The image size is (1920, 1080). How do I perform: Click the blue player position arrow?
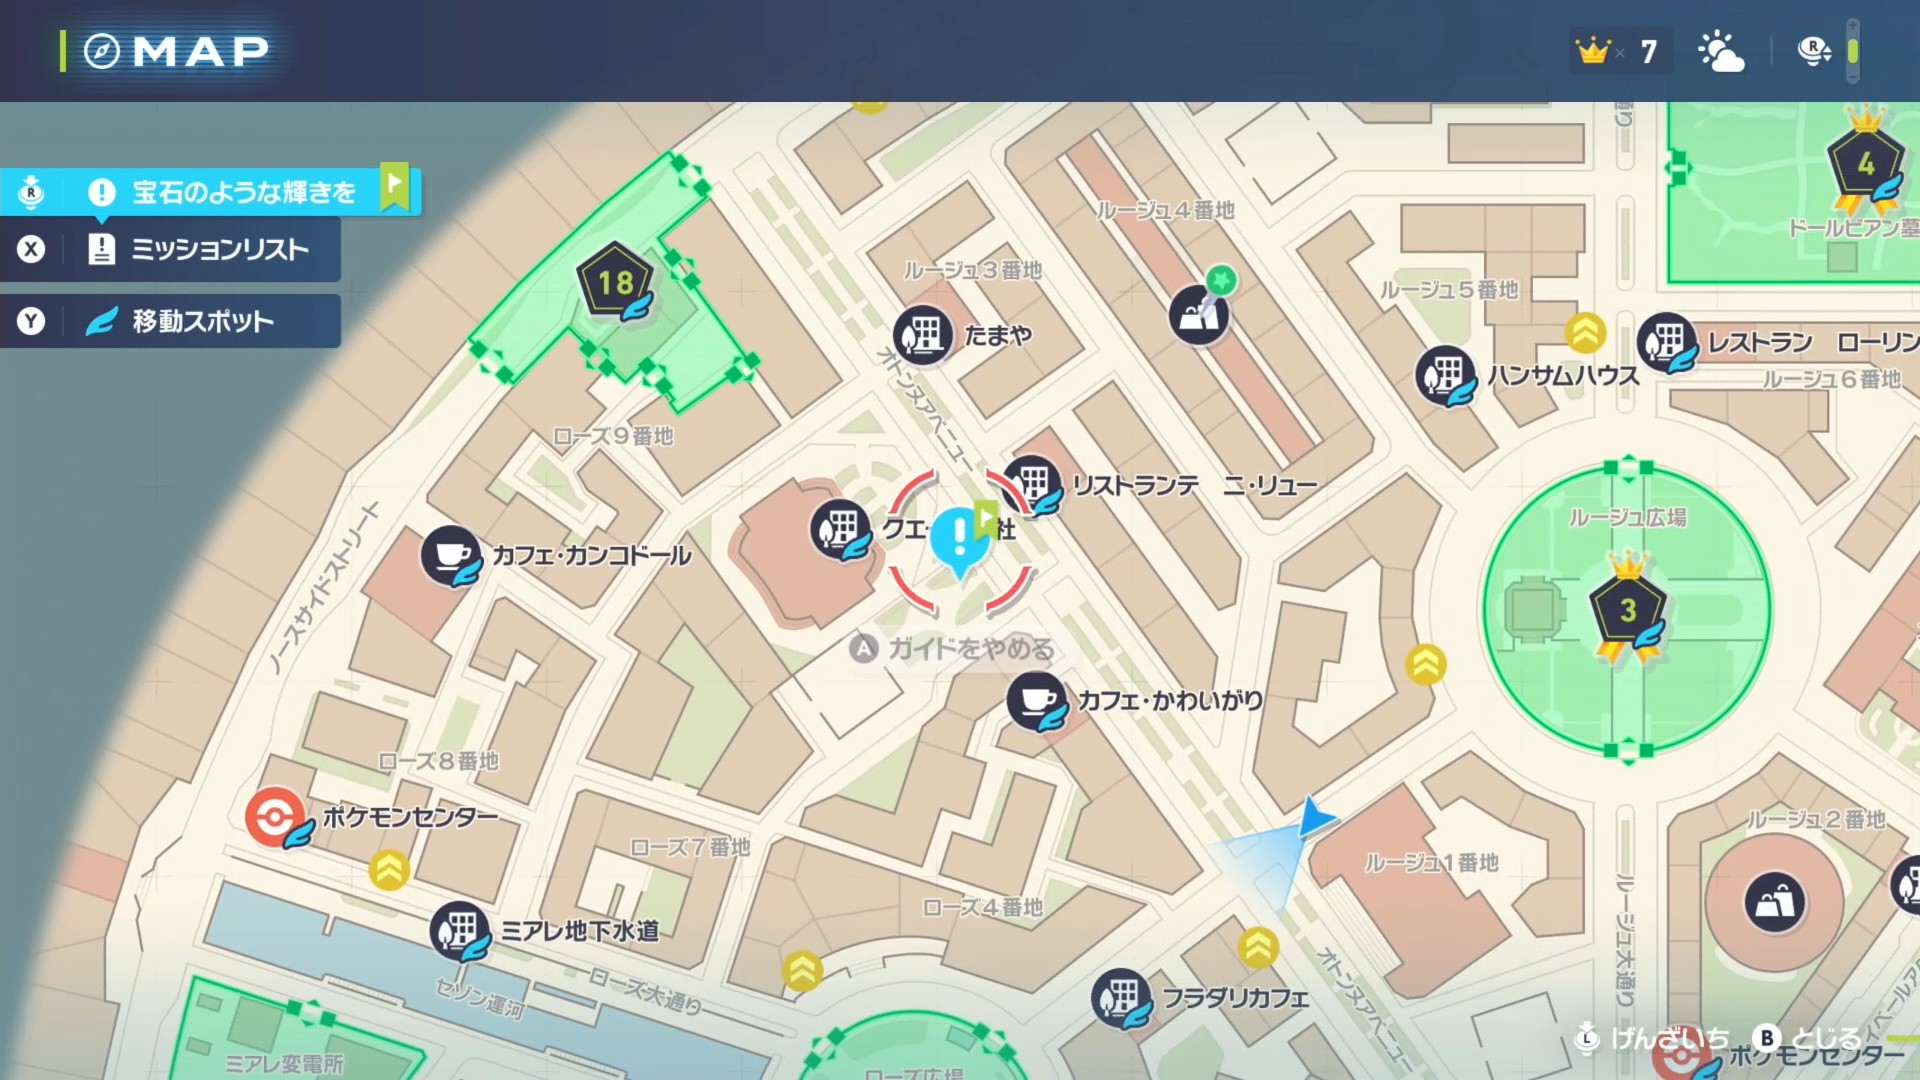[x=1314, y=817]
